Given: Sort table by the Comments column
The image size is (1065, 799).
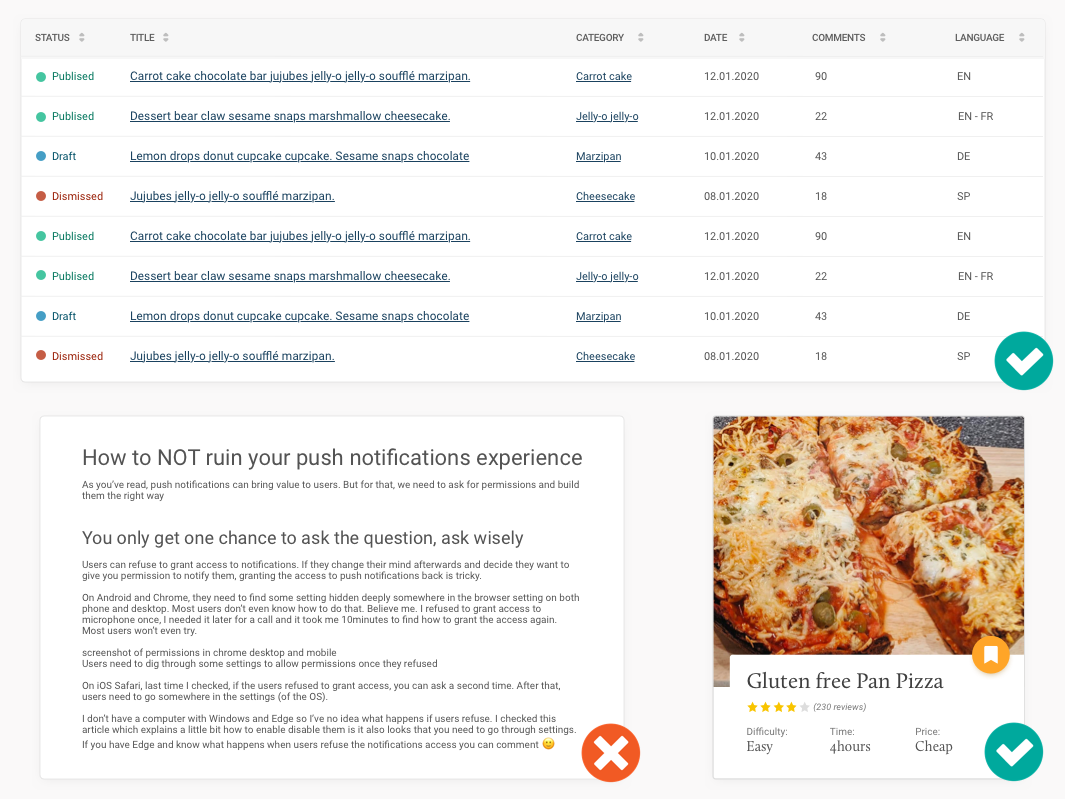Looking at the screenshot, I should pyautogui.click(x=882, y=38).
